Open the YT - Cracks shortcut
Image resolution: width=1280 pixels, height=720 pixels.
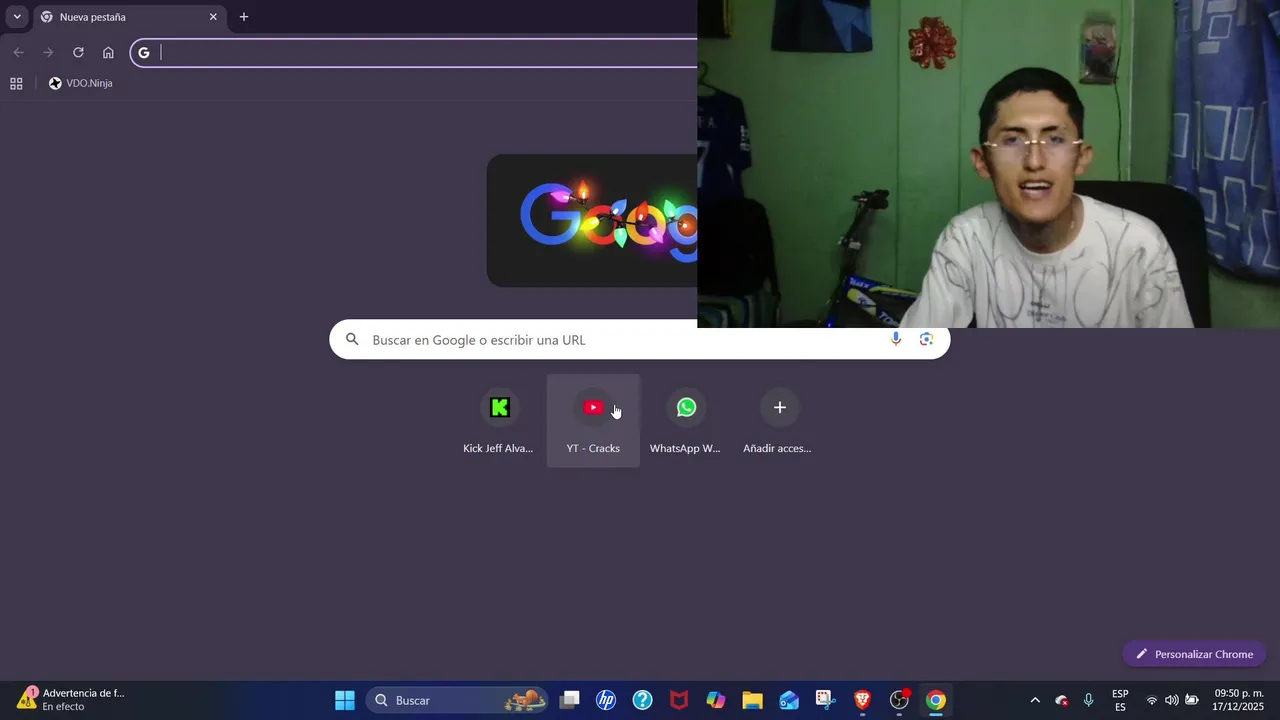click(593, 421)
